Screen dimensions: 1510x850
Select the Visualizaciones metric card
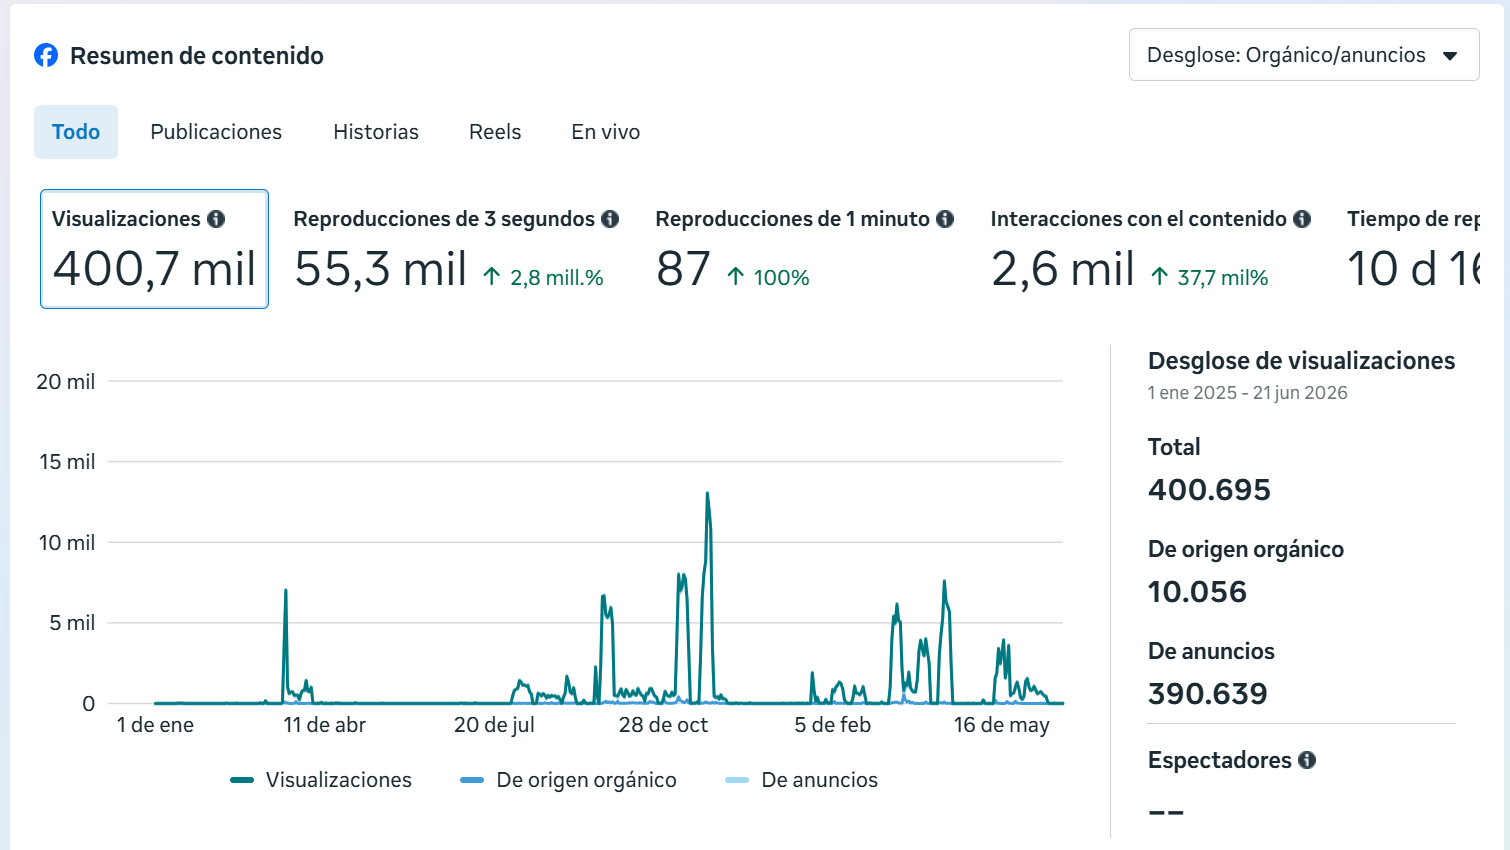coord(154,249)
